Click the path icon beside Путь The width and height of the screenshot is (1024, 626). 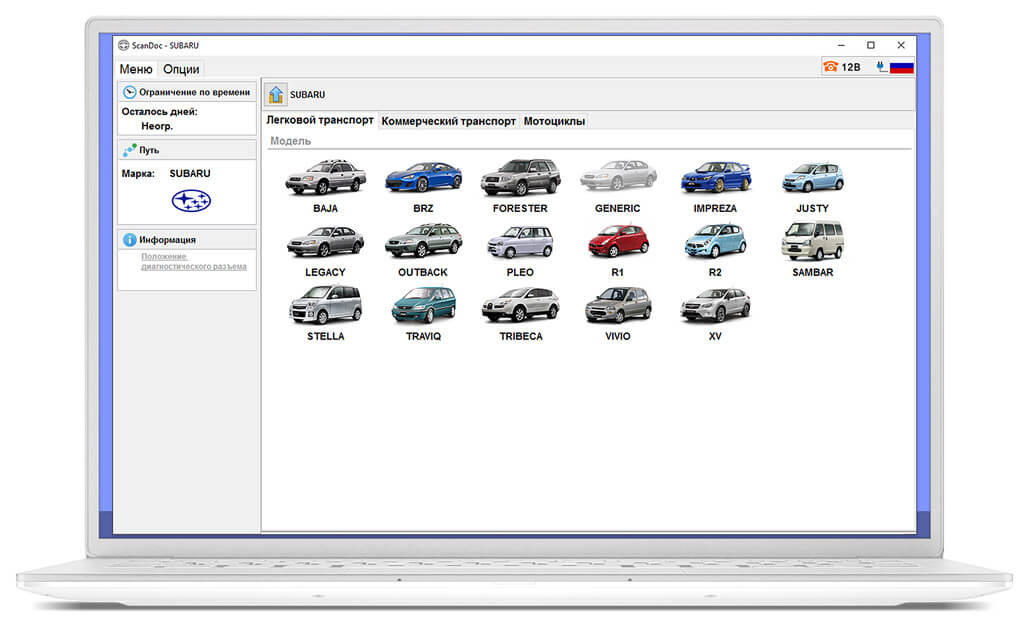[x=129, y=150]
